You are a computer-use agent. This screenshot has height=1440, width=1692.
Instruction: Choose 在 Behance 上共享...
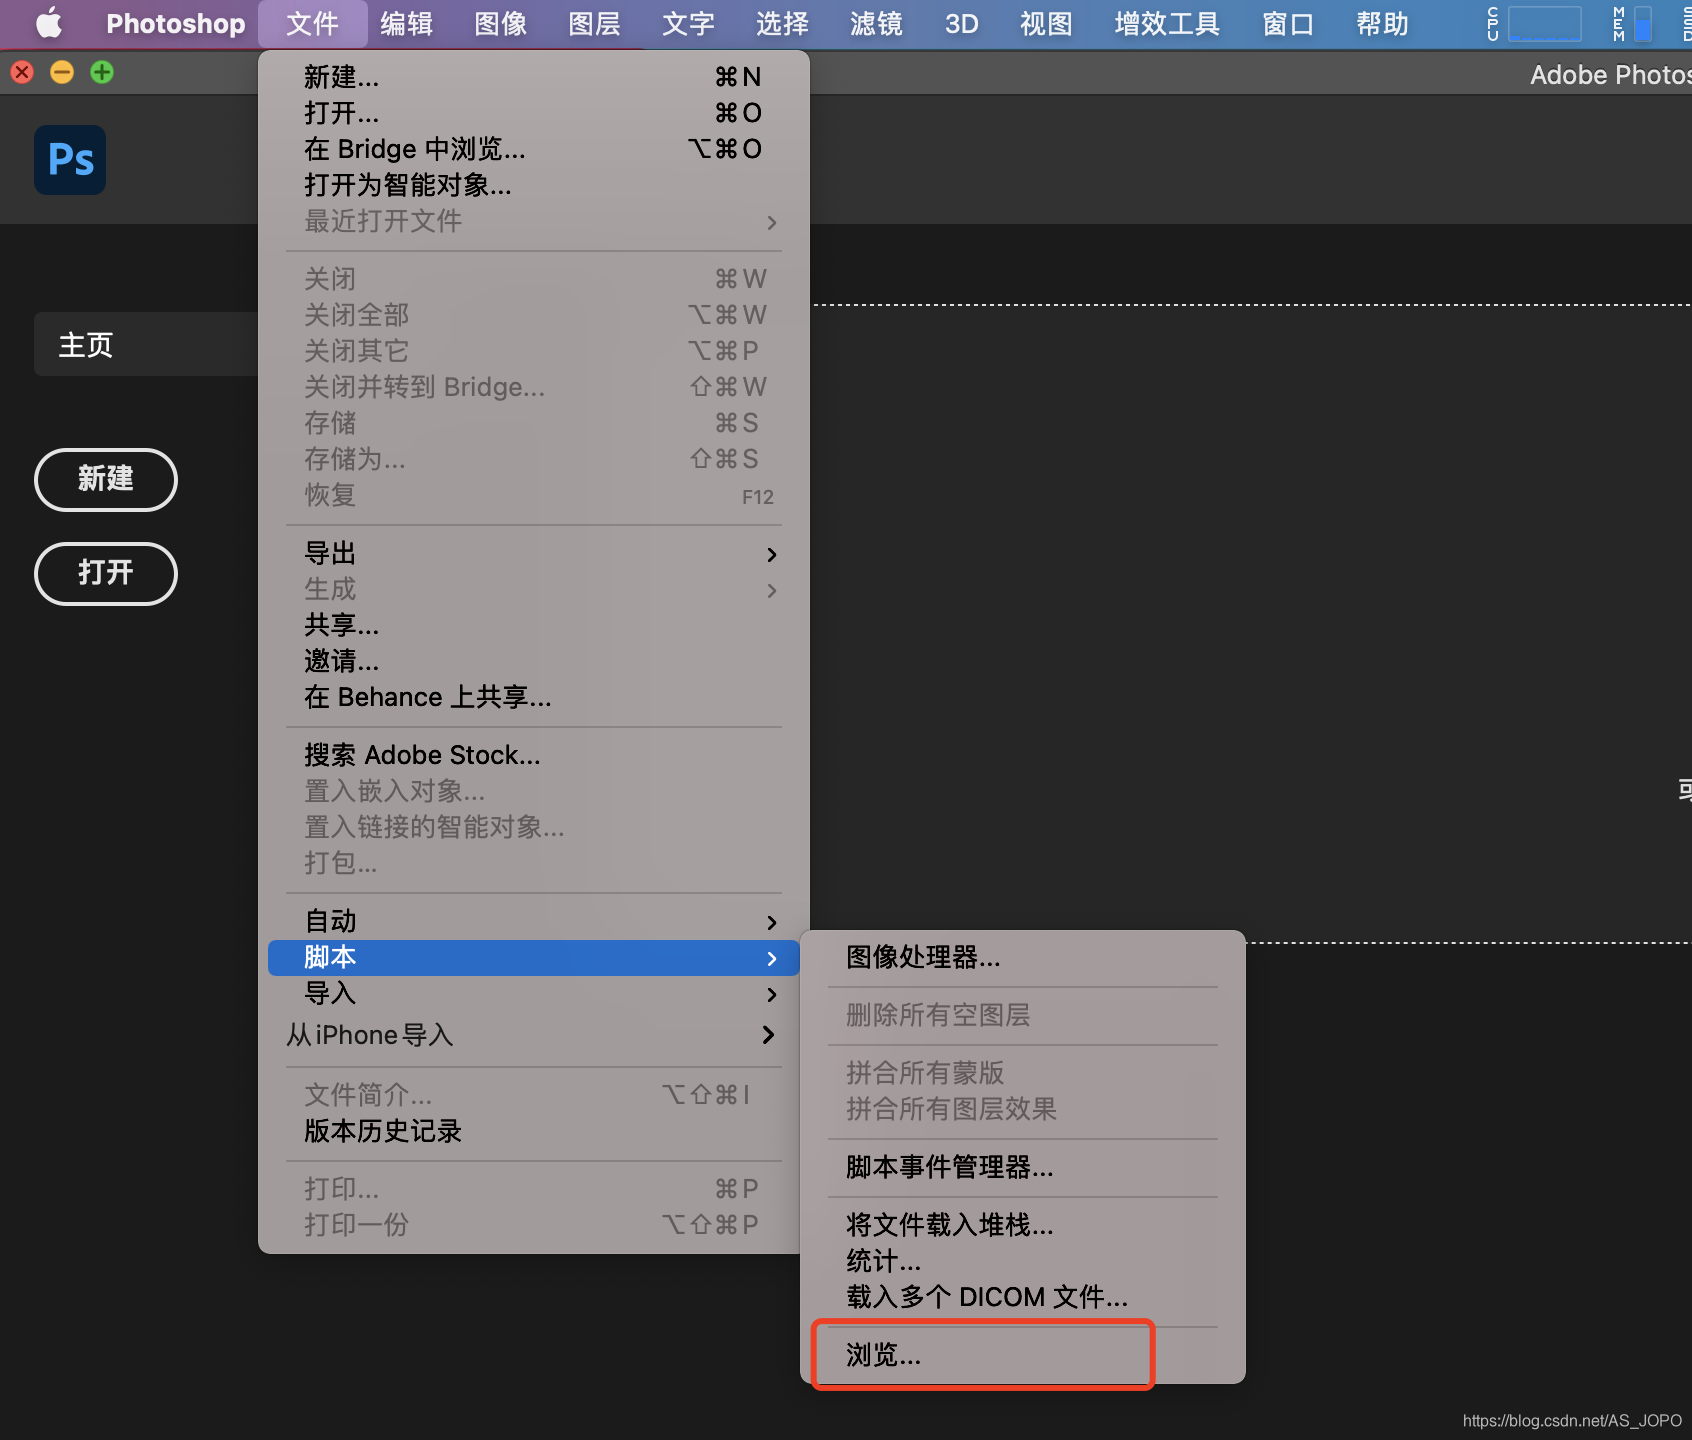point(427,697)
